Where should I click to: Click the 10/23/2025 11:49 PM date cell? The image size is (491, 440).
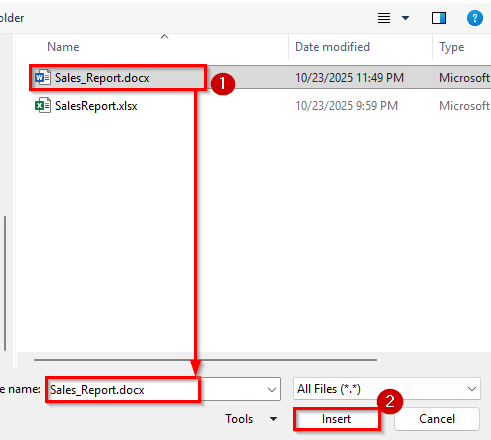pos(349,78)
